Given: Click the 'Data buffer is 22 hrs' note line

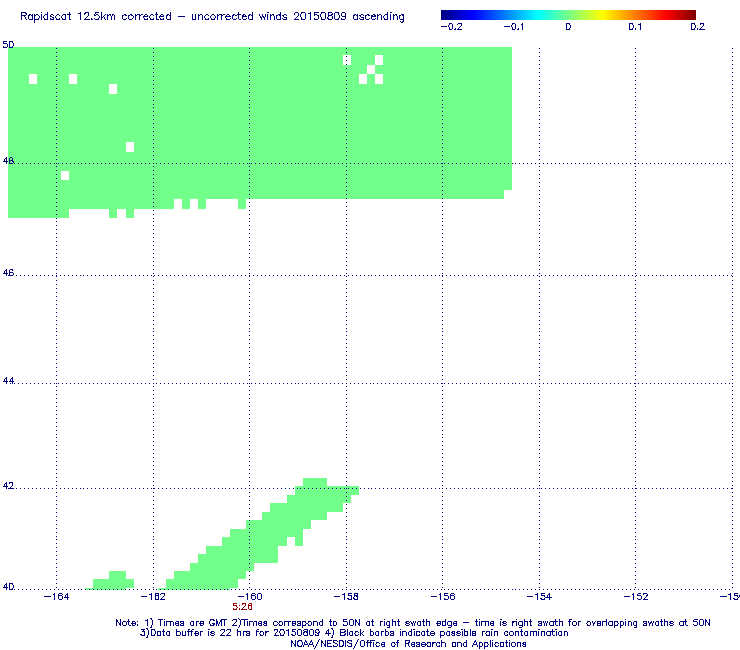Looking at the screenshot, I should click(354, 633).
